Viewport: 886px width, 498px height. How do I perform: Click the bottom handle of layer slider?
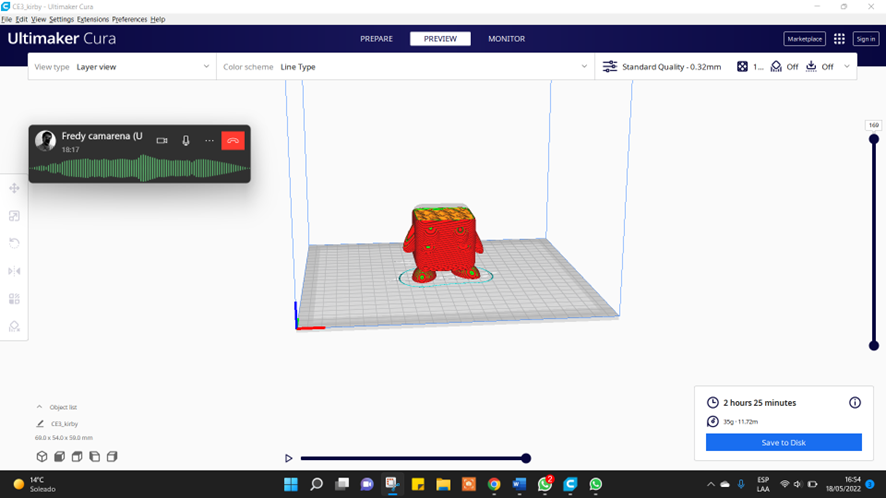[874, 345]
